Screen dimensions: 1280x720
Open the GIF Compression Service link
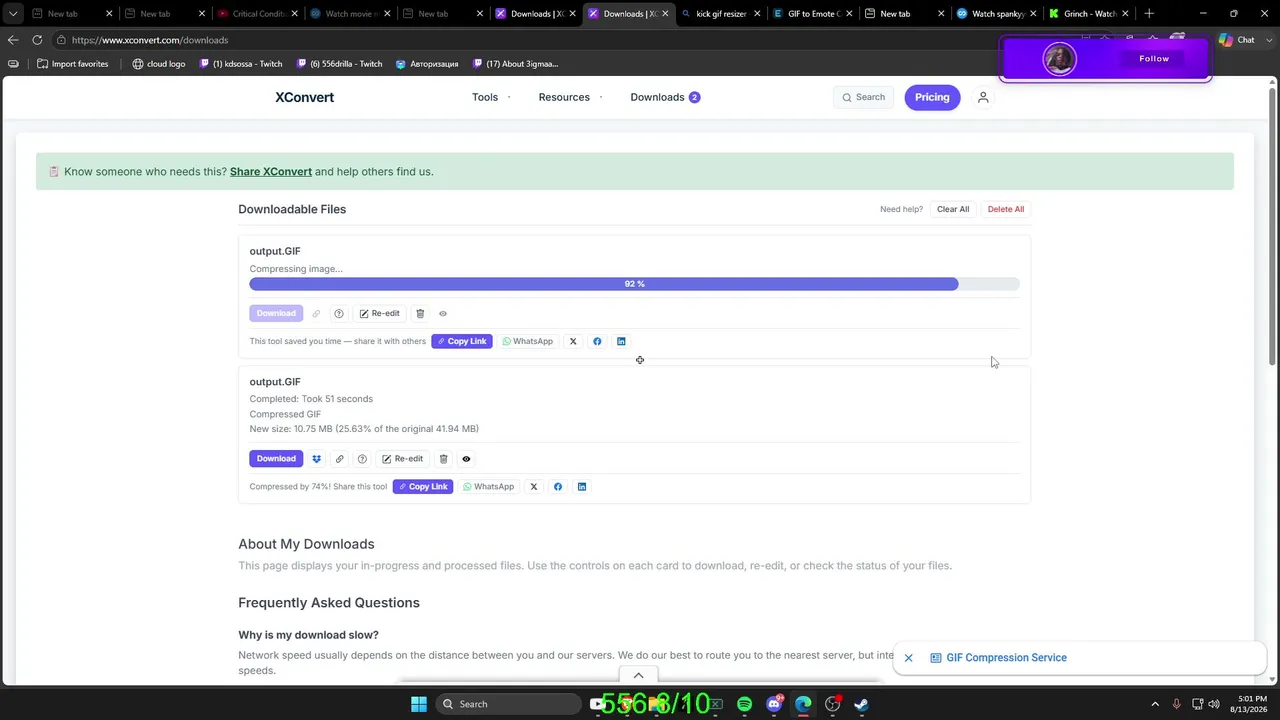[1006, 658]
